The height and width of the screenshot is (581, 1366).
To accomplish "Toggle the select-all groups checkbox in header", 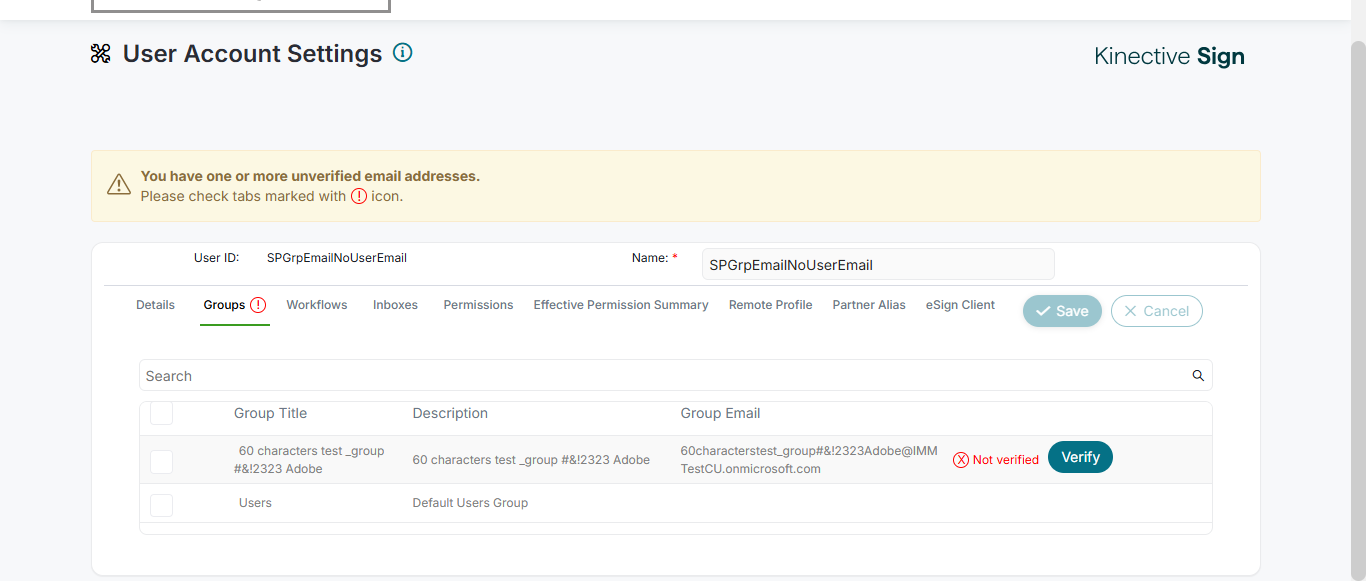I will [x=161, y=413].
